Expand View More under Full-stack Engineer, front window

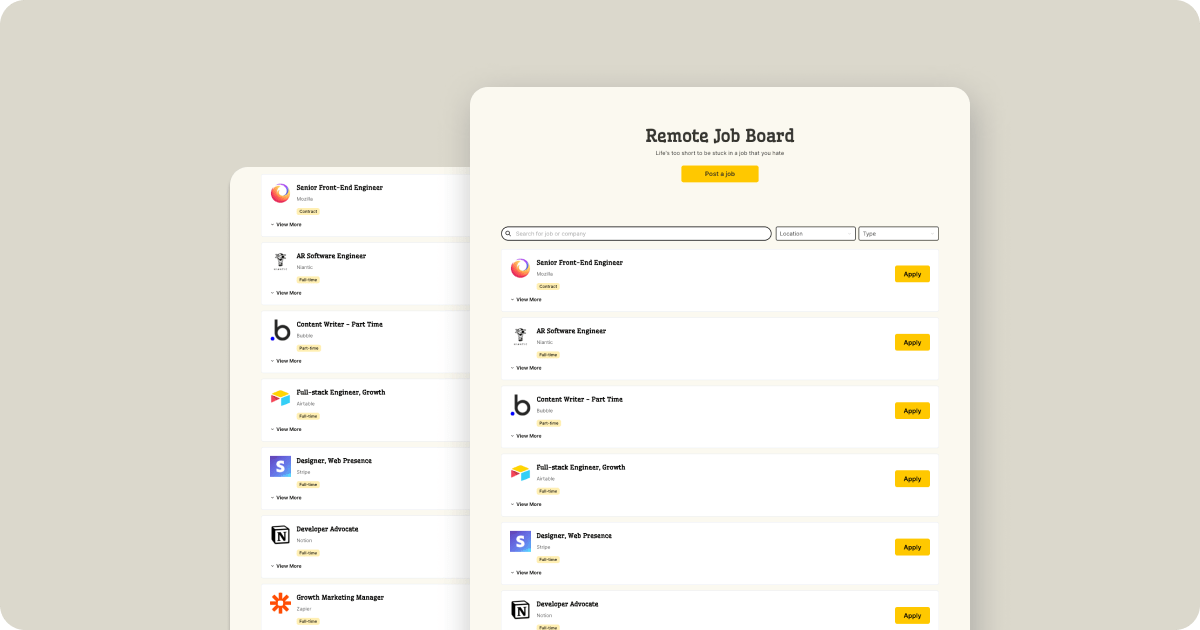(526, 504)
